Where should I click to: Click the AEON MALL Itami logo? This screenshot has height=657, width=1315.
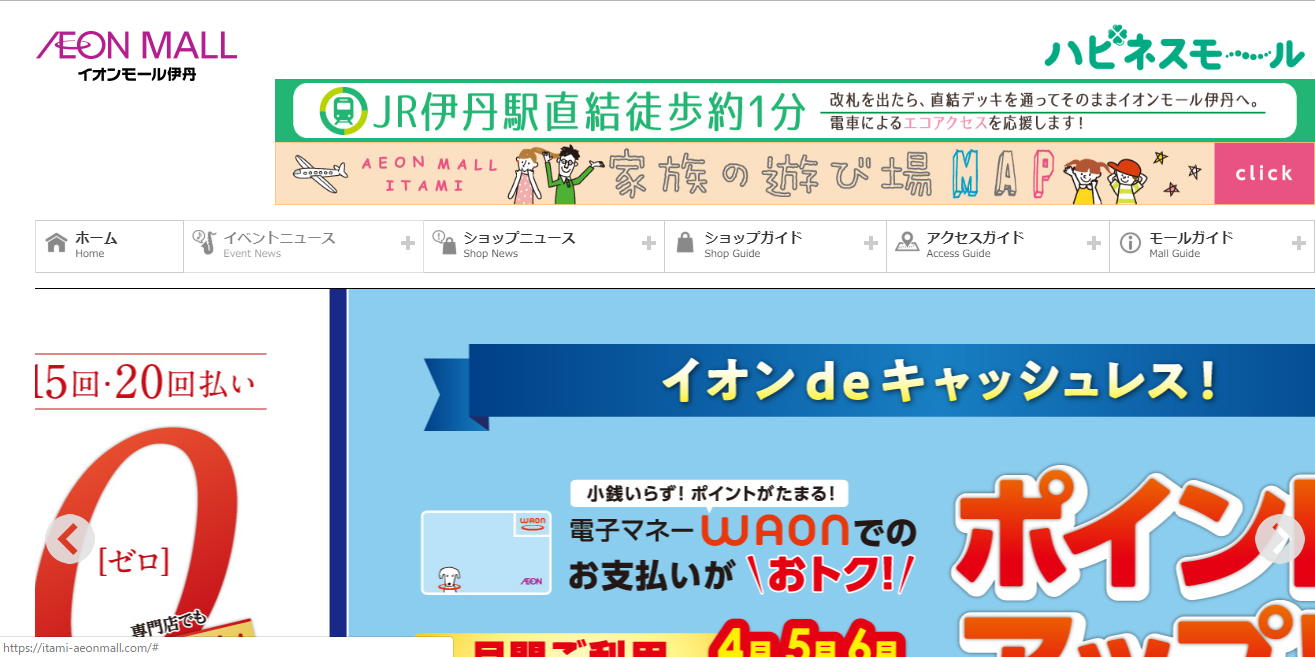pyautogui.click(x=137, y=55)
